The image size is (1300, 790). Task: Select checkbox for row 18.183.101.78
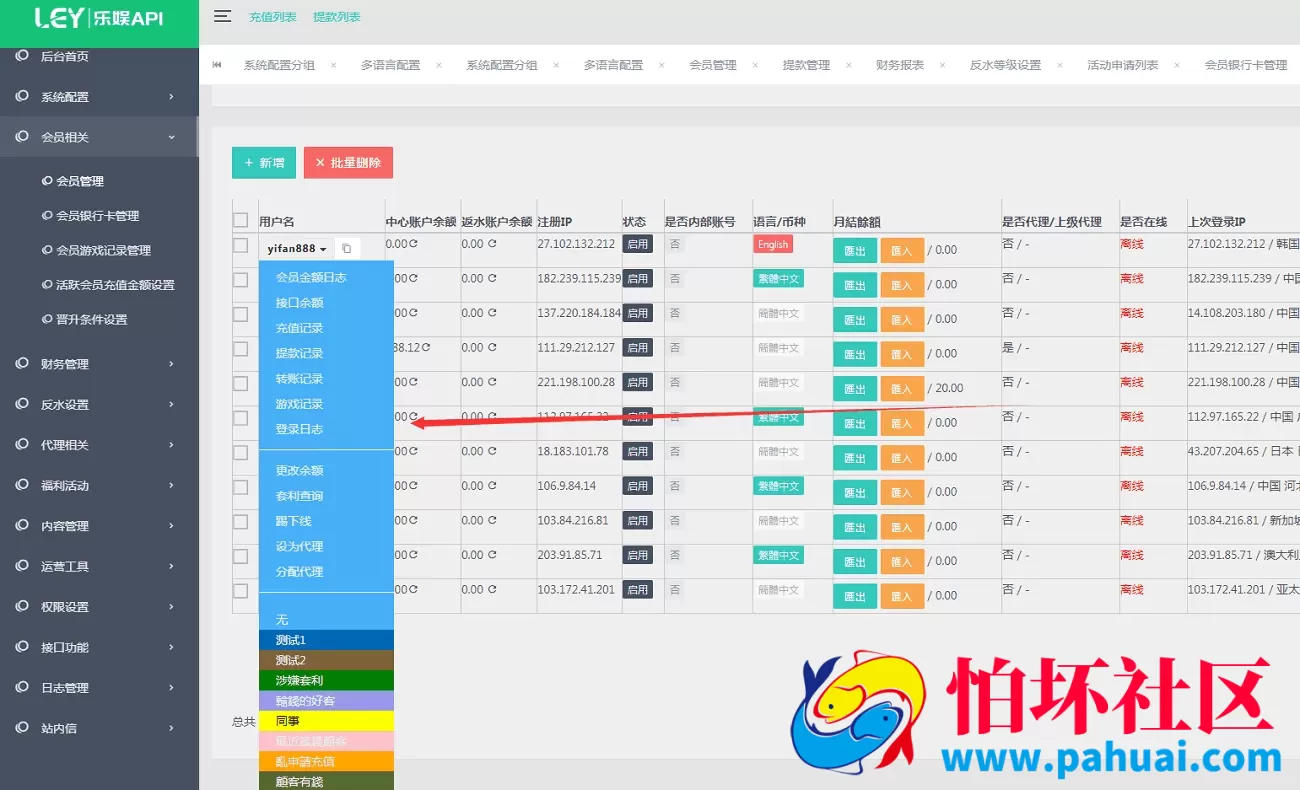coord(240,452)
